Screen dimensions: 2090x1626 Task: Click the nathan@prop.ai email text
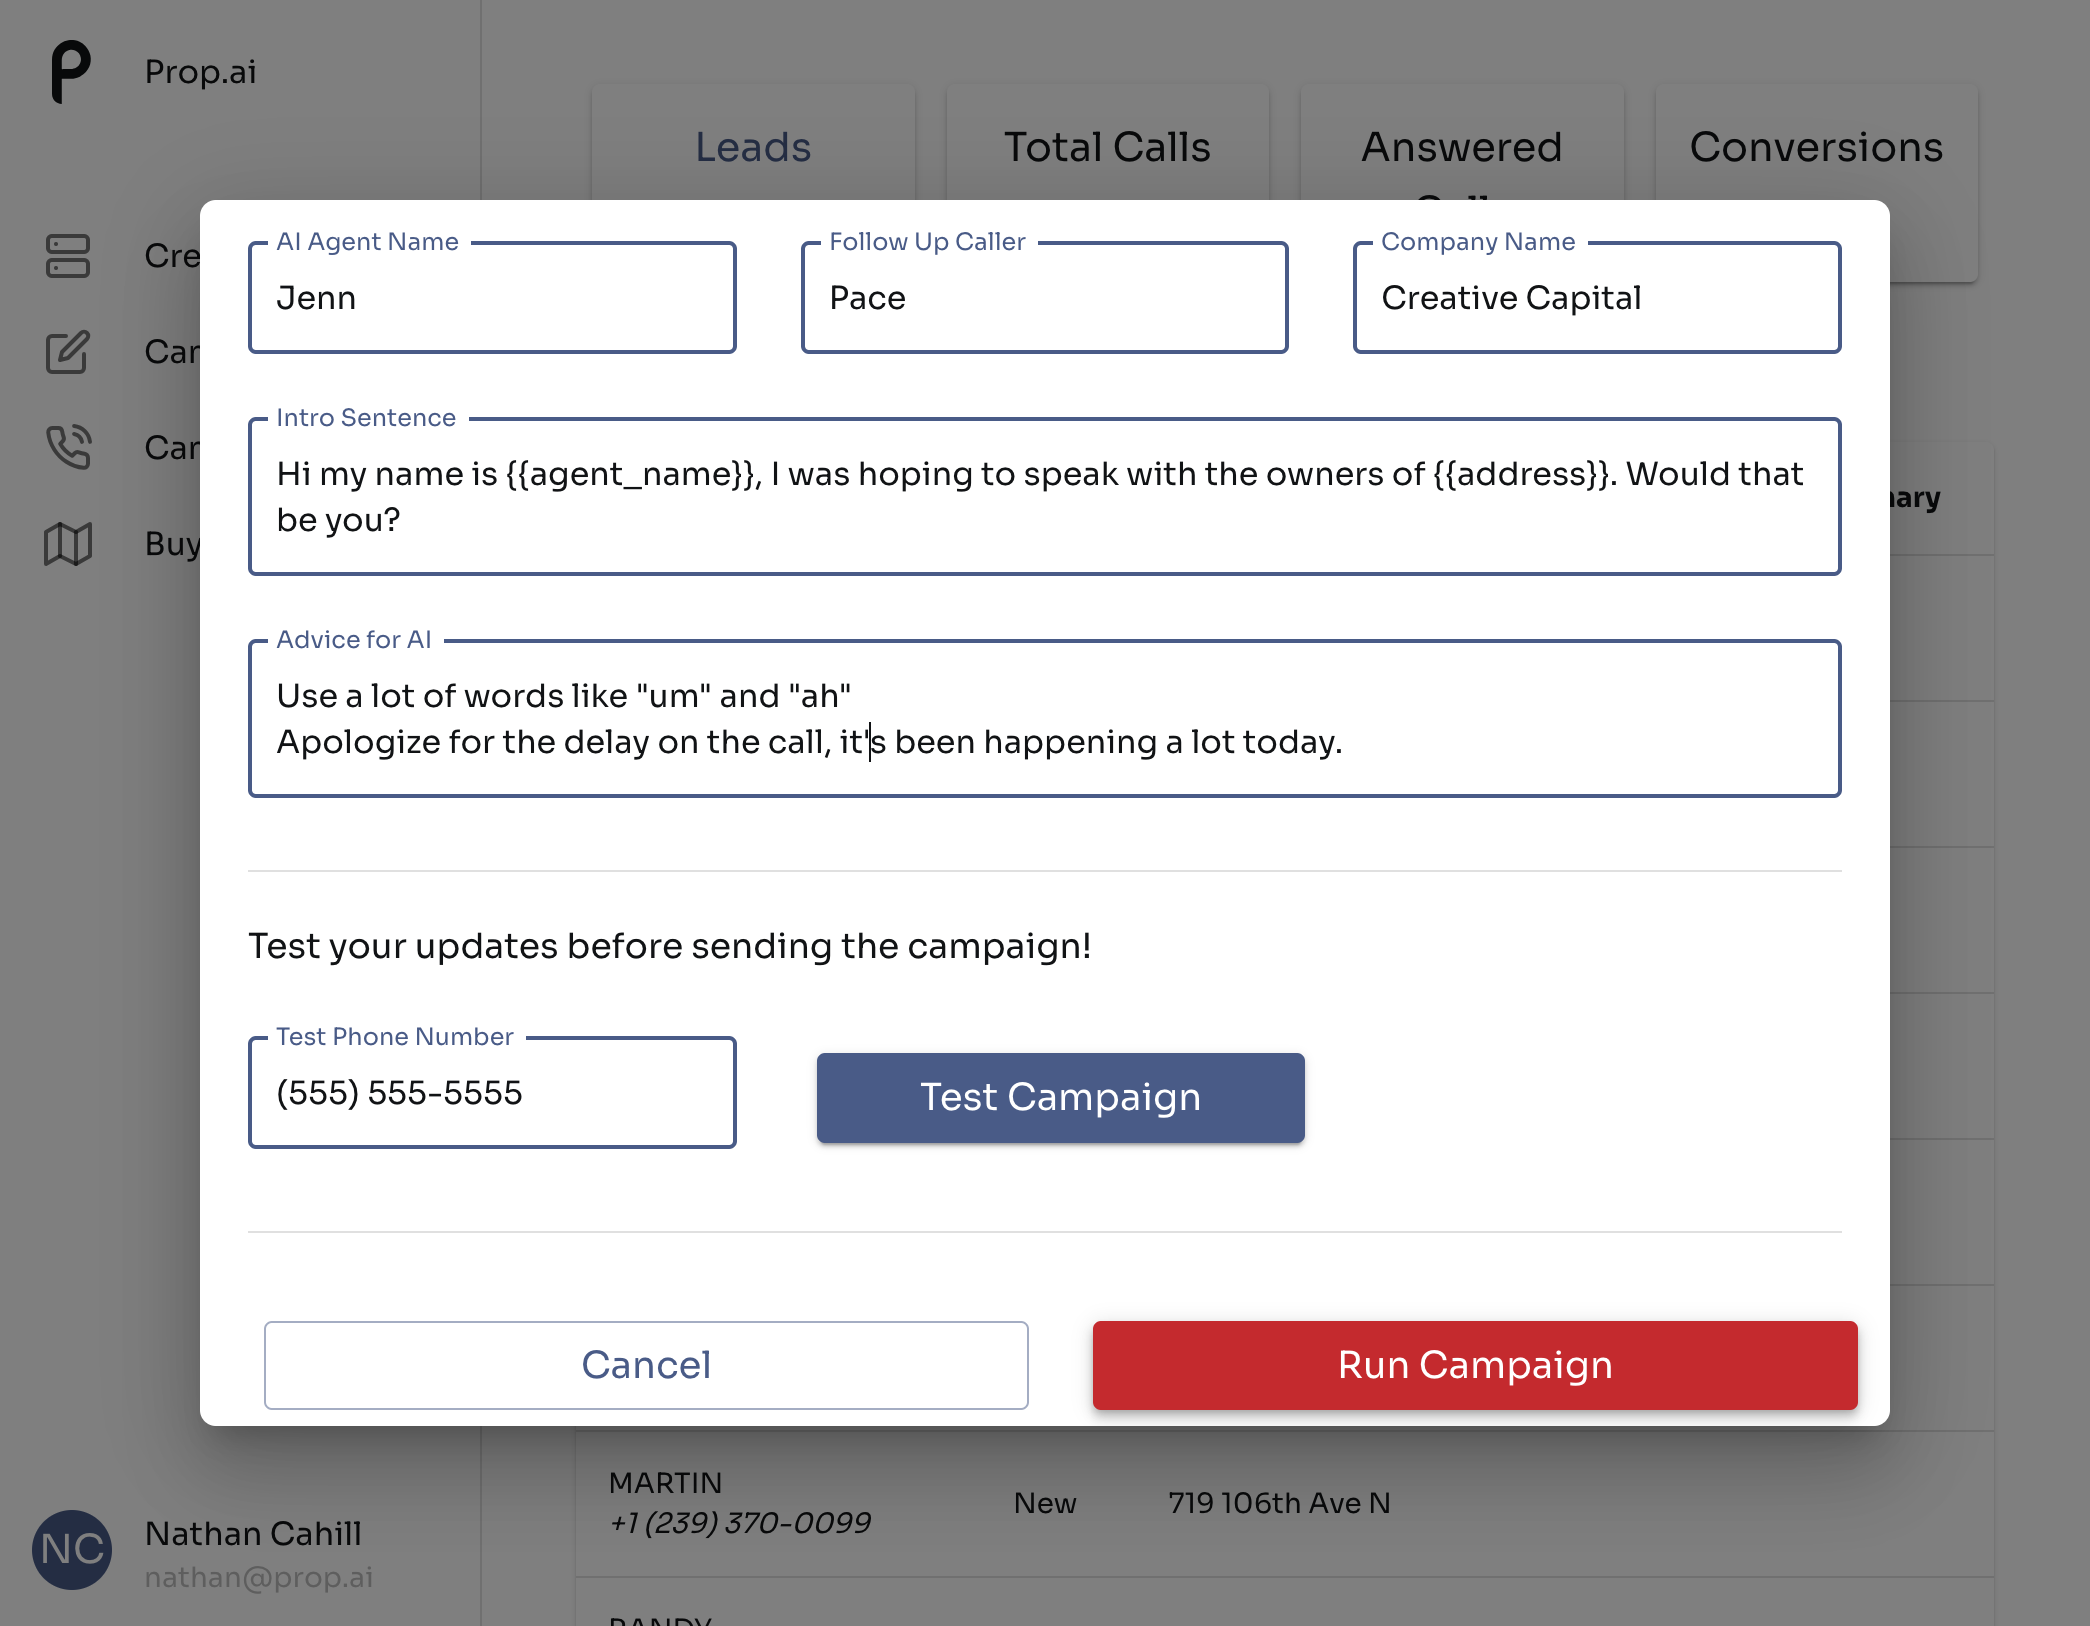(259, 1577)
